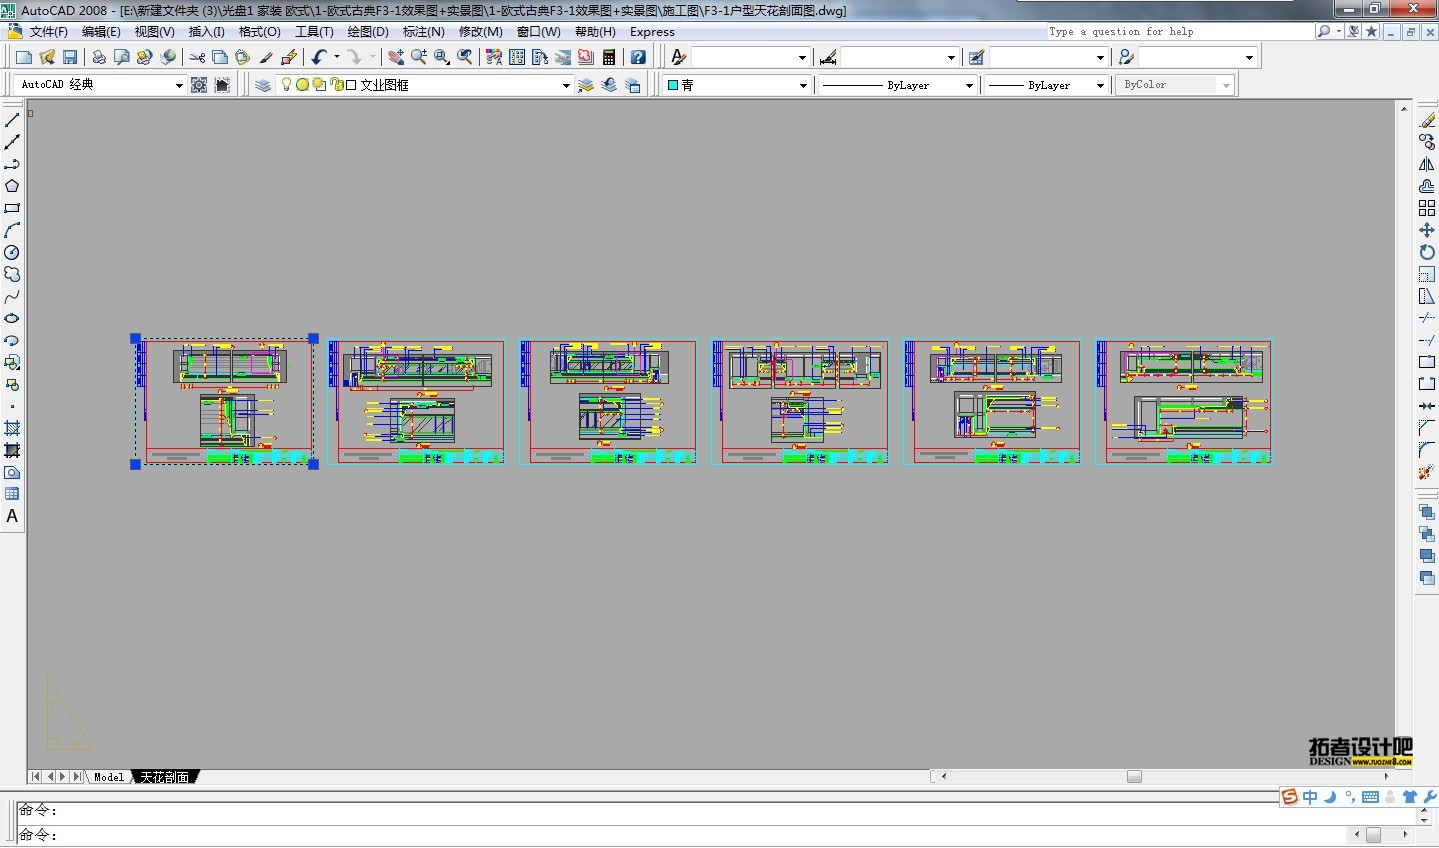1439x848 pixels.
Task: Expand the layer dropdown 文业图框
Action: click(x=425, y=85)
